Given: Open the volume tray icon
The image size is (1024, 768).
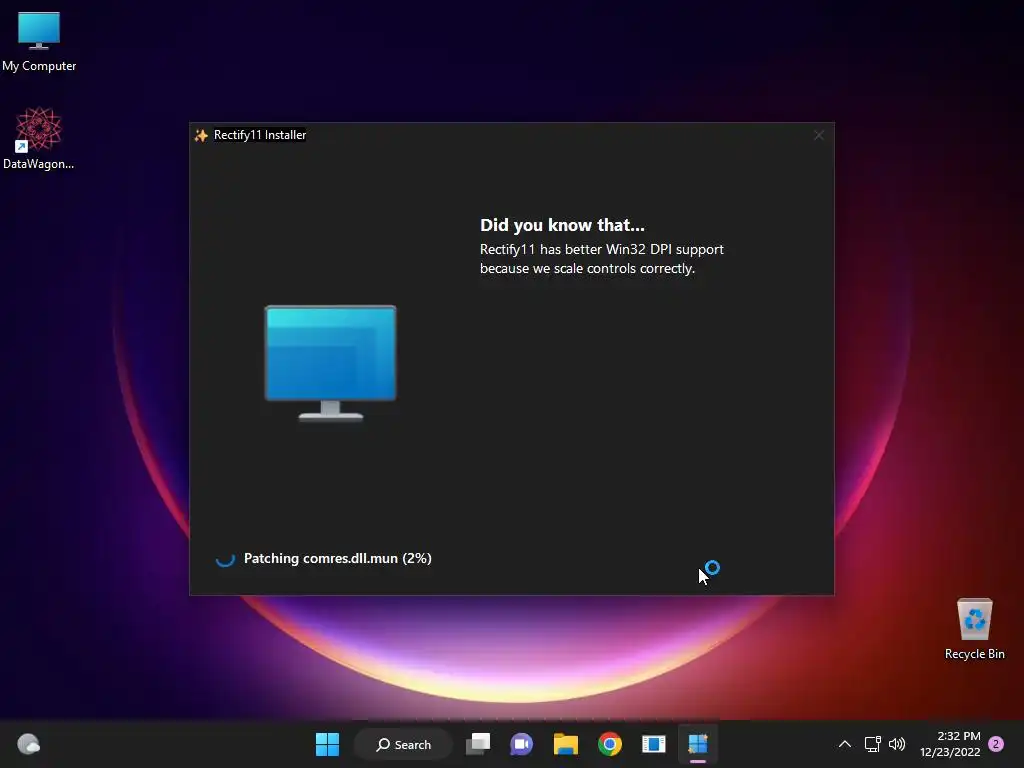Looking at the screenshot, I should 897,744.
